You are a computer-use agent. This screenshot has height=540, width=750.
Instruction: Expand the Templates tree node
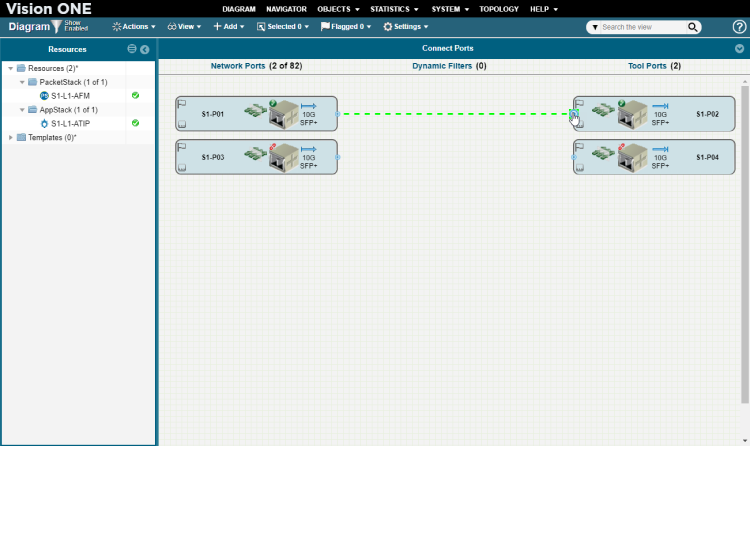point(10,137)
